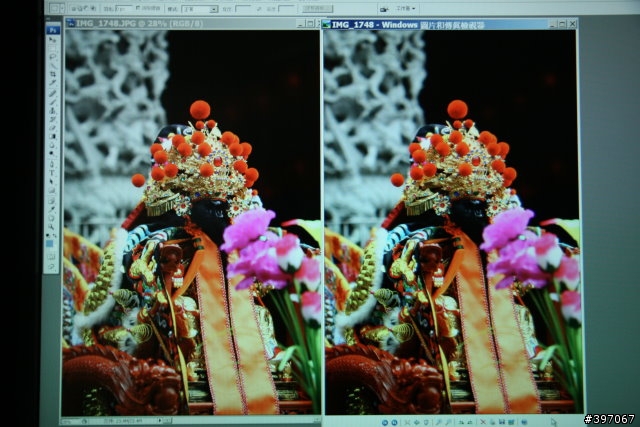Select the Horizontal Type tool
The width and height of the screenshot is (640, 427).
tap(52, 172)
